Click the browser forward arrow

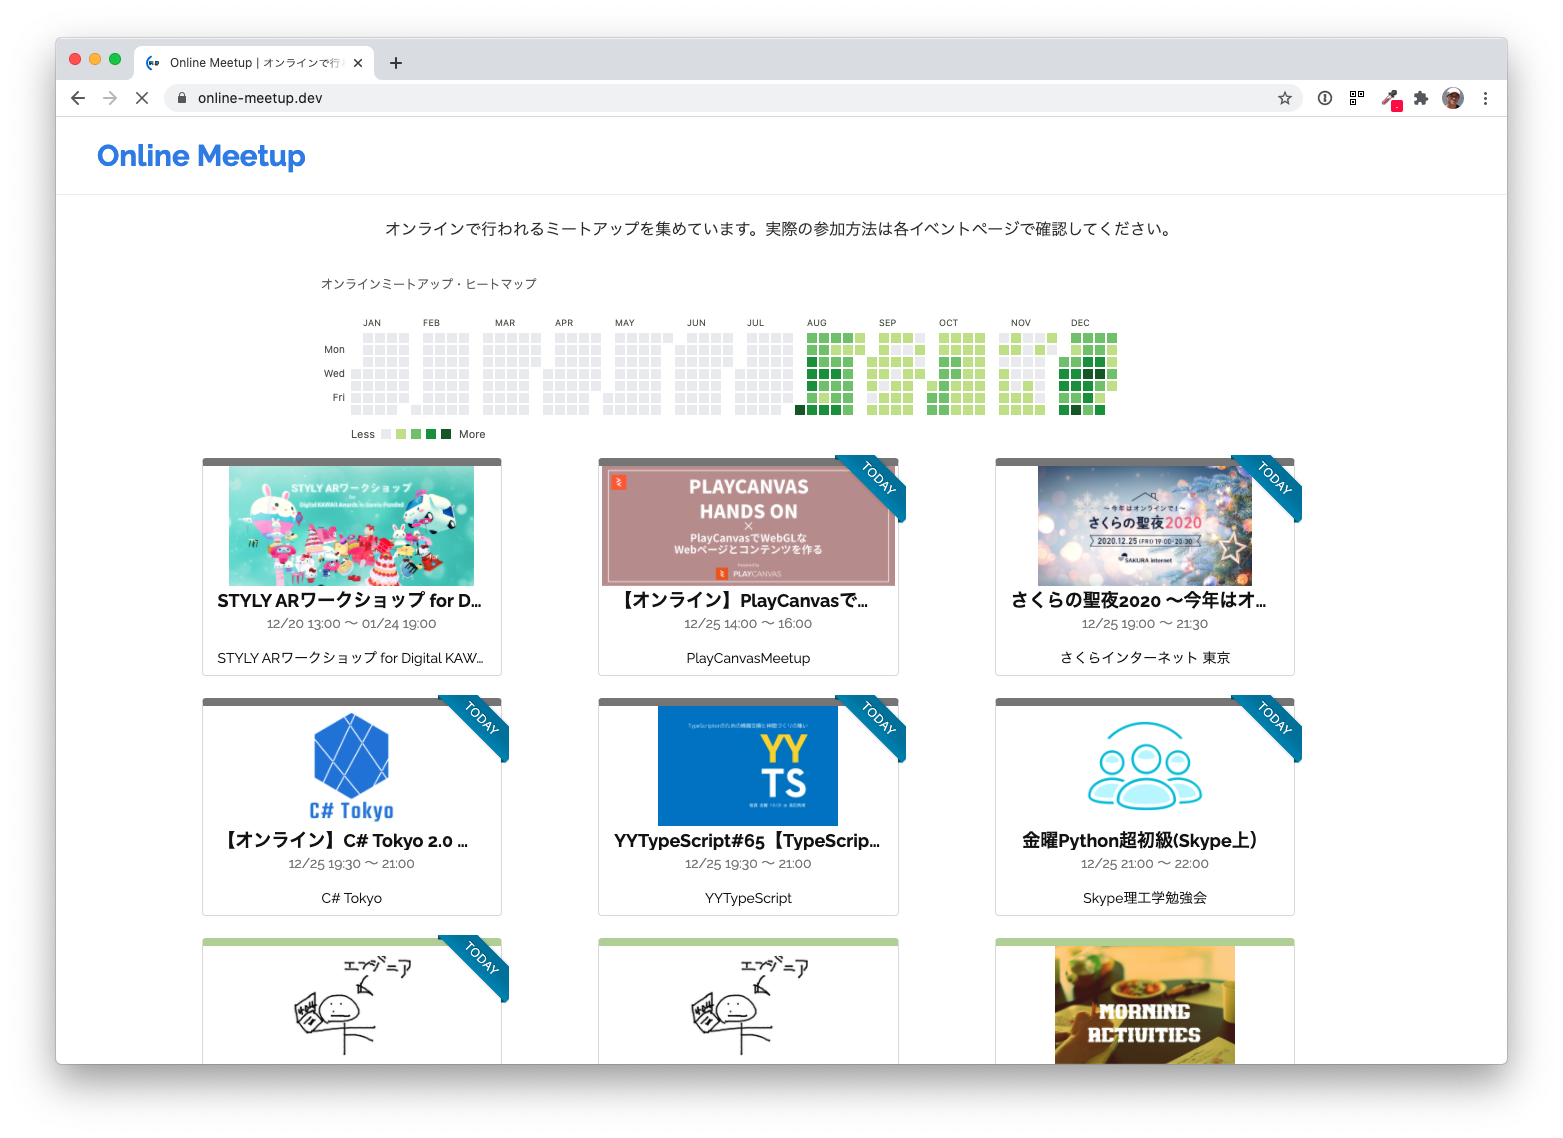[x=110, y=98]
